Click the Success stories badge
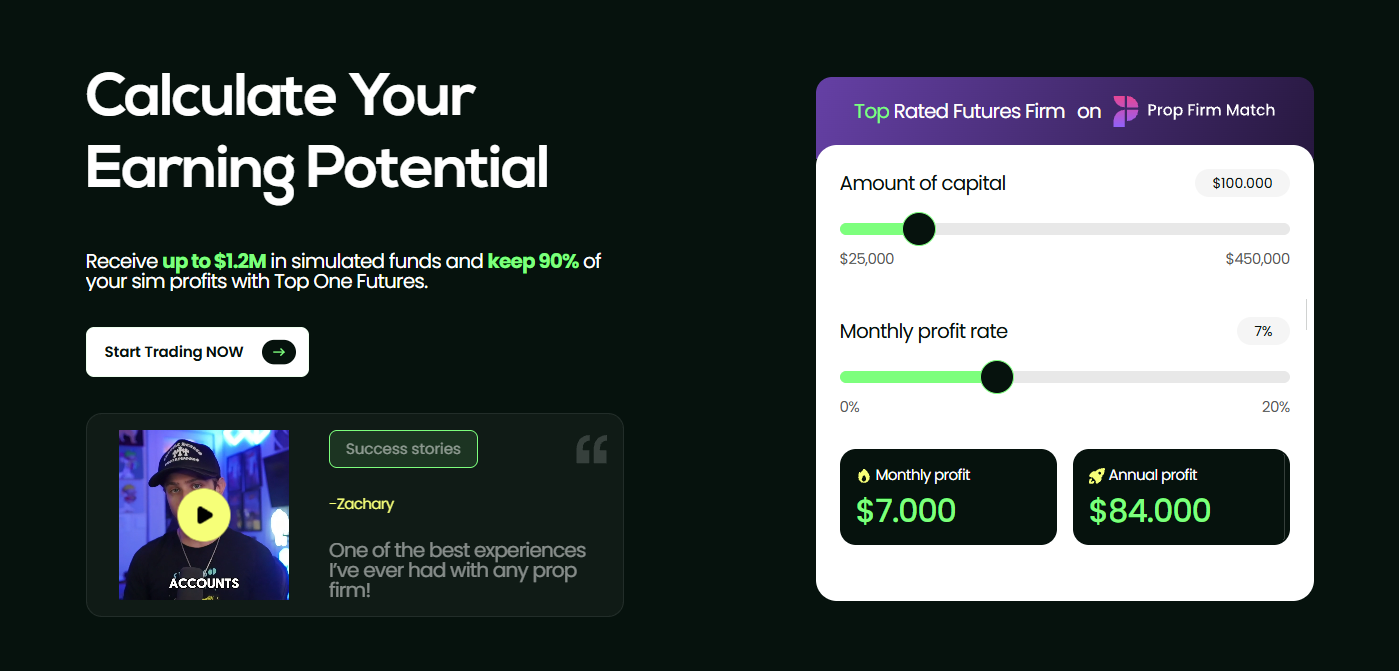This screenshot has height=671, width=1399. 403,449
